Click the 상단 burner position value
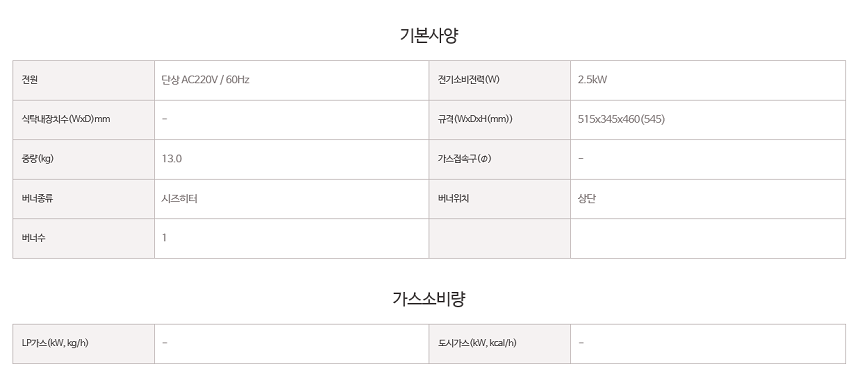The width and height of the screenshot is (860, 380). tap(587, 198)
